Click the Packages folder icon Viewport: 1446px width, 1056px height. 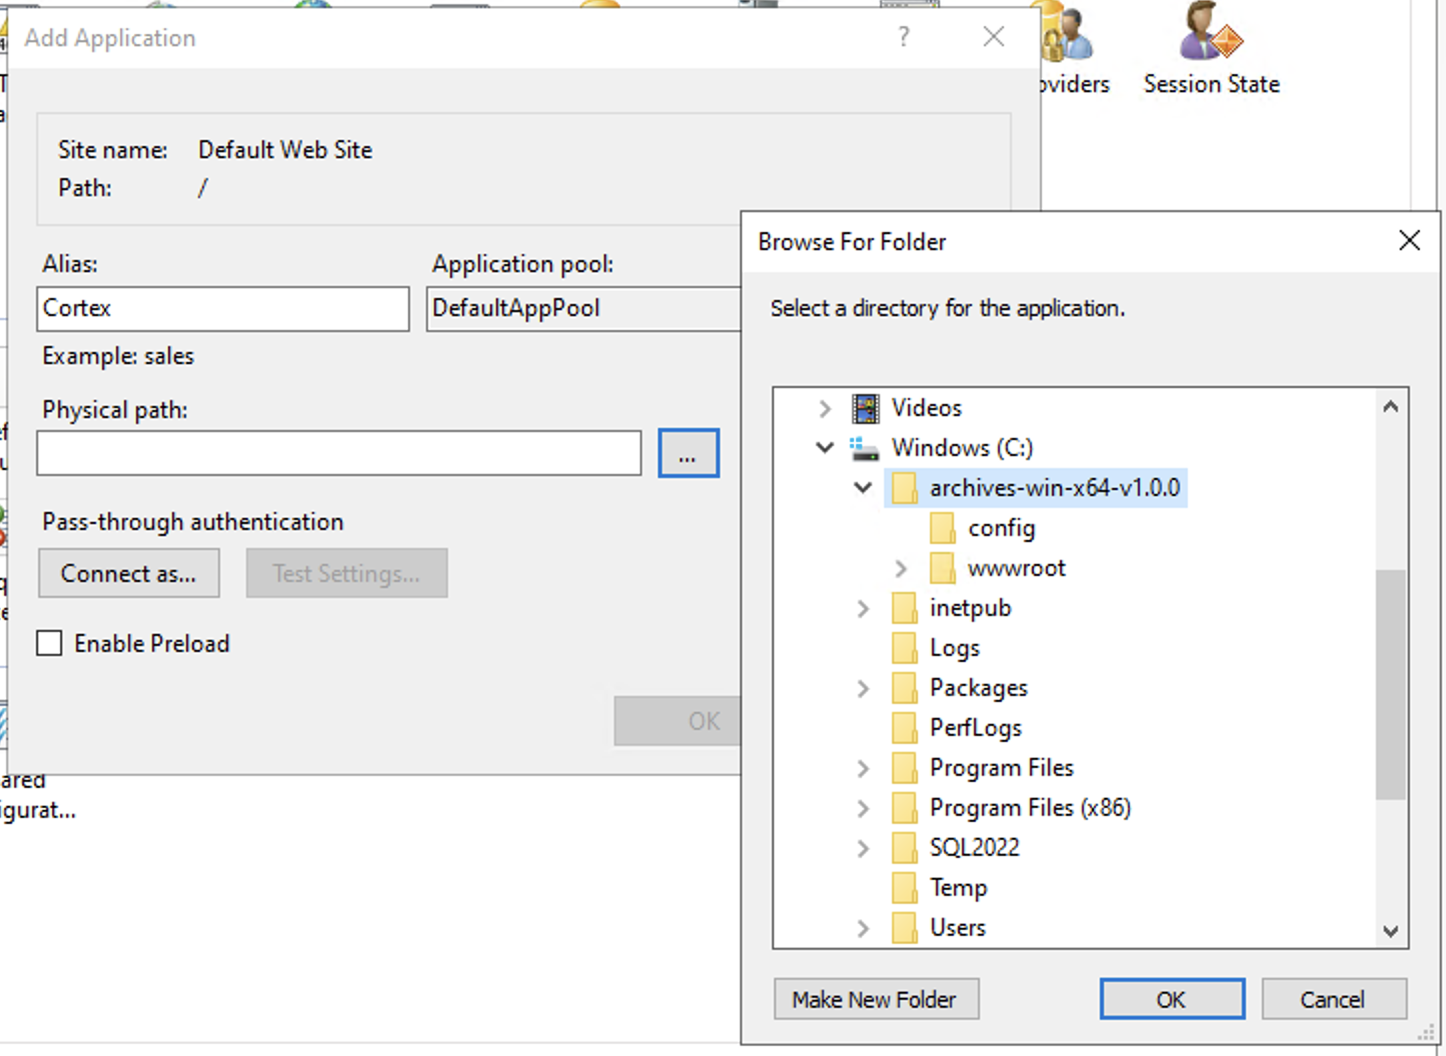click(x=904, y=688)
